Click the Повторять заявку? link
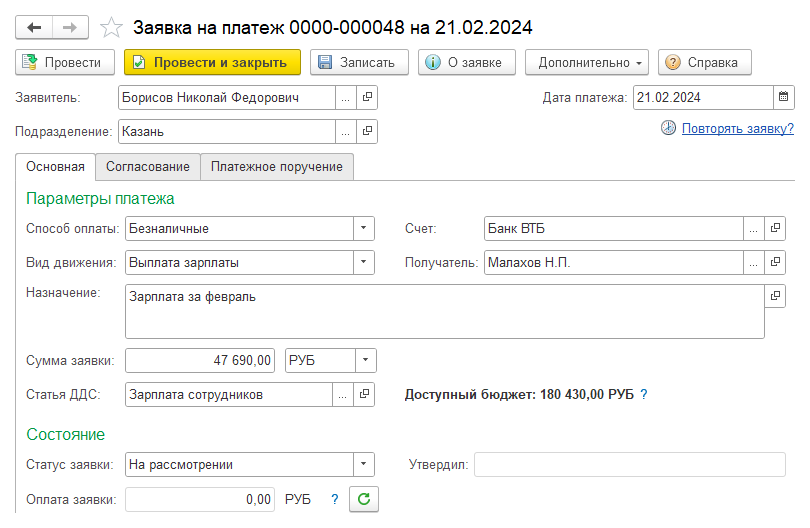810x528 pixels. click(738, 129)
